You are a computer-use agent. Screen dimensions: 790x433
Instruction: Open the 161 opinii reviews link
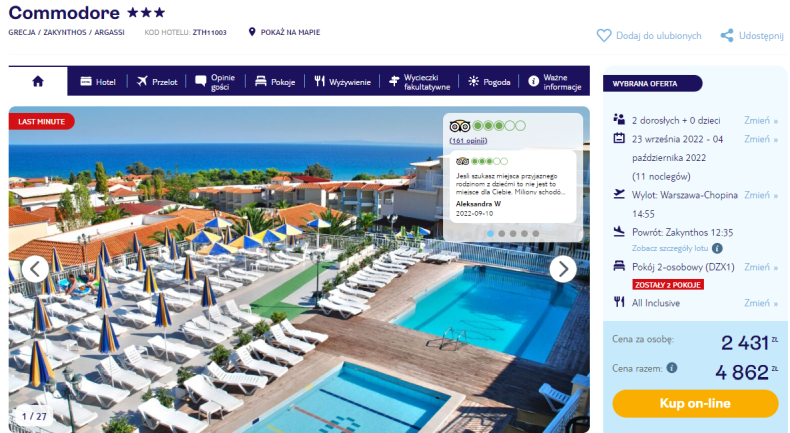tap(468, 141)
